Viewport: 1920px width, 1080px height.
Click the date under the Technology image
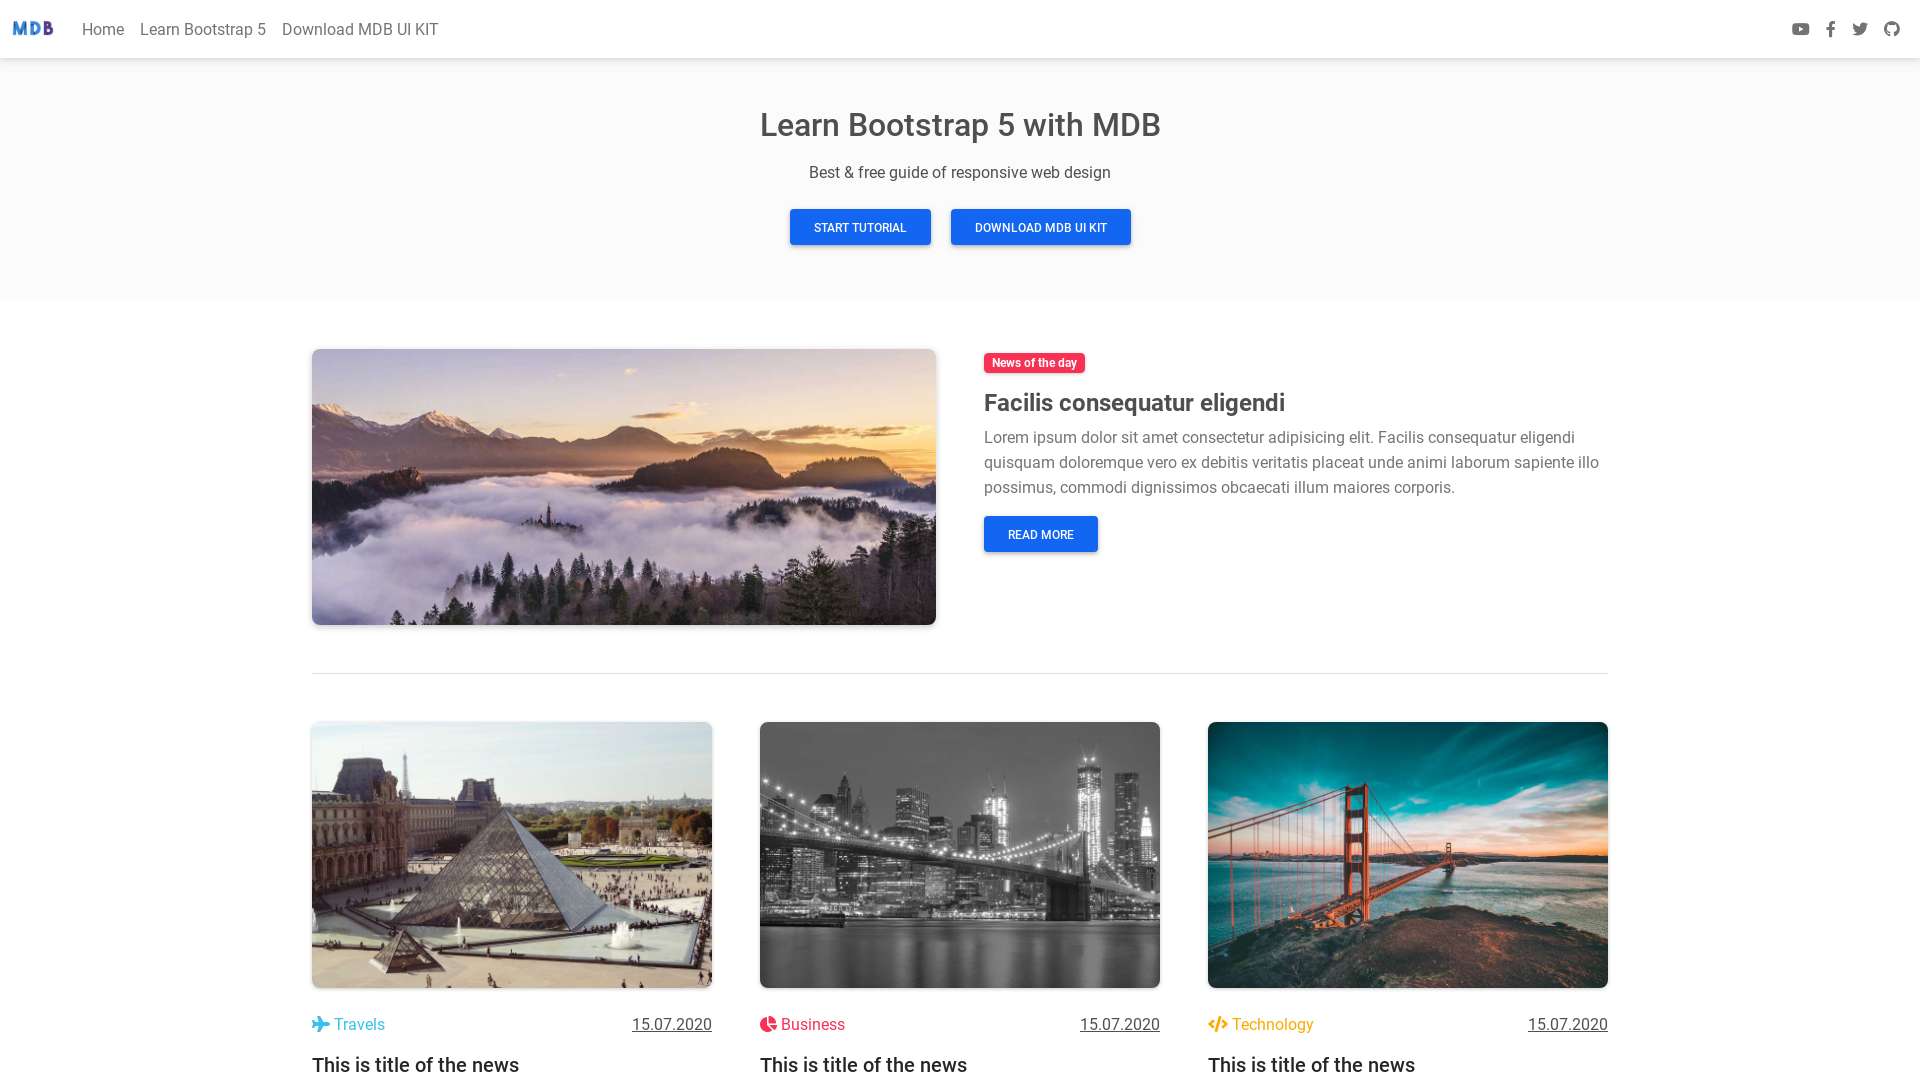click(1568, 1024)
